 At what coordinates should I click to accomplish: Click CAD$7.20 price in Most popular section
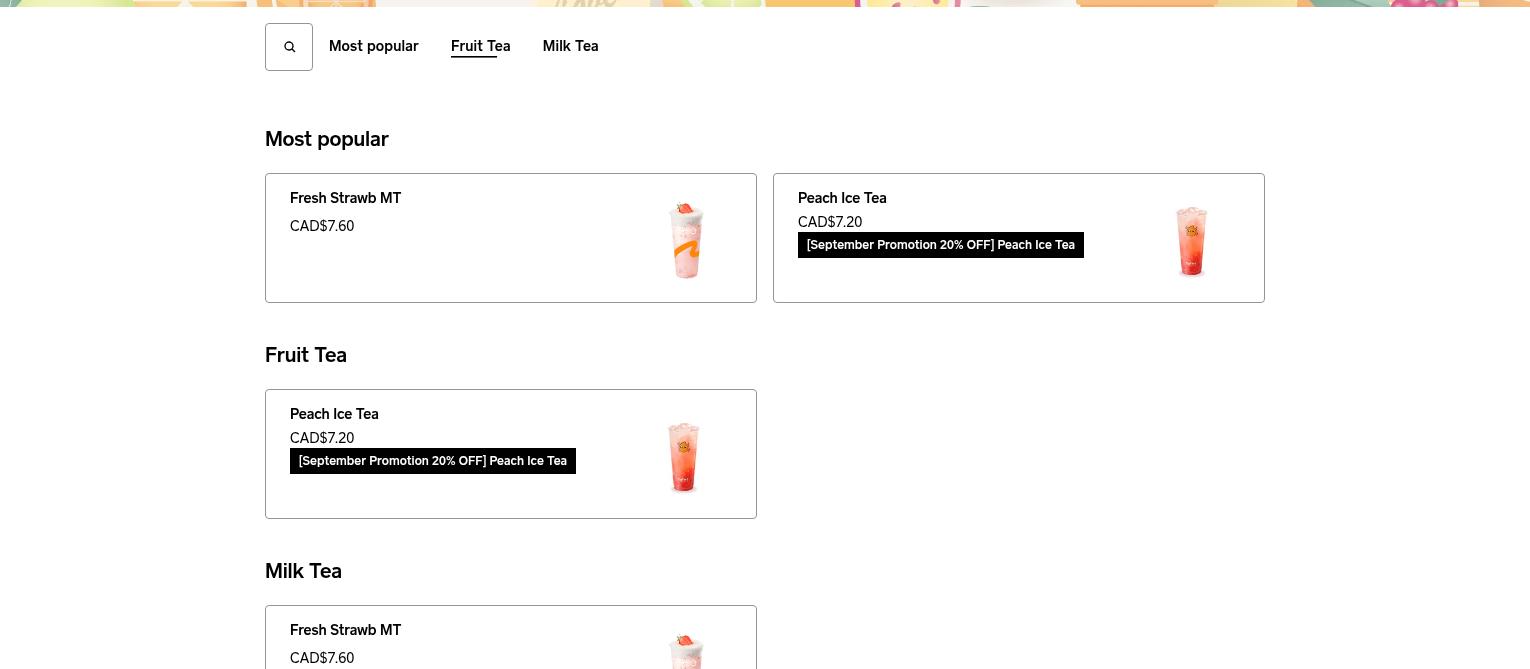click(x=830, y=222)
